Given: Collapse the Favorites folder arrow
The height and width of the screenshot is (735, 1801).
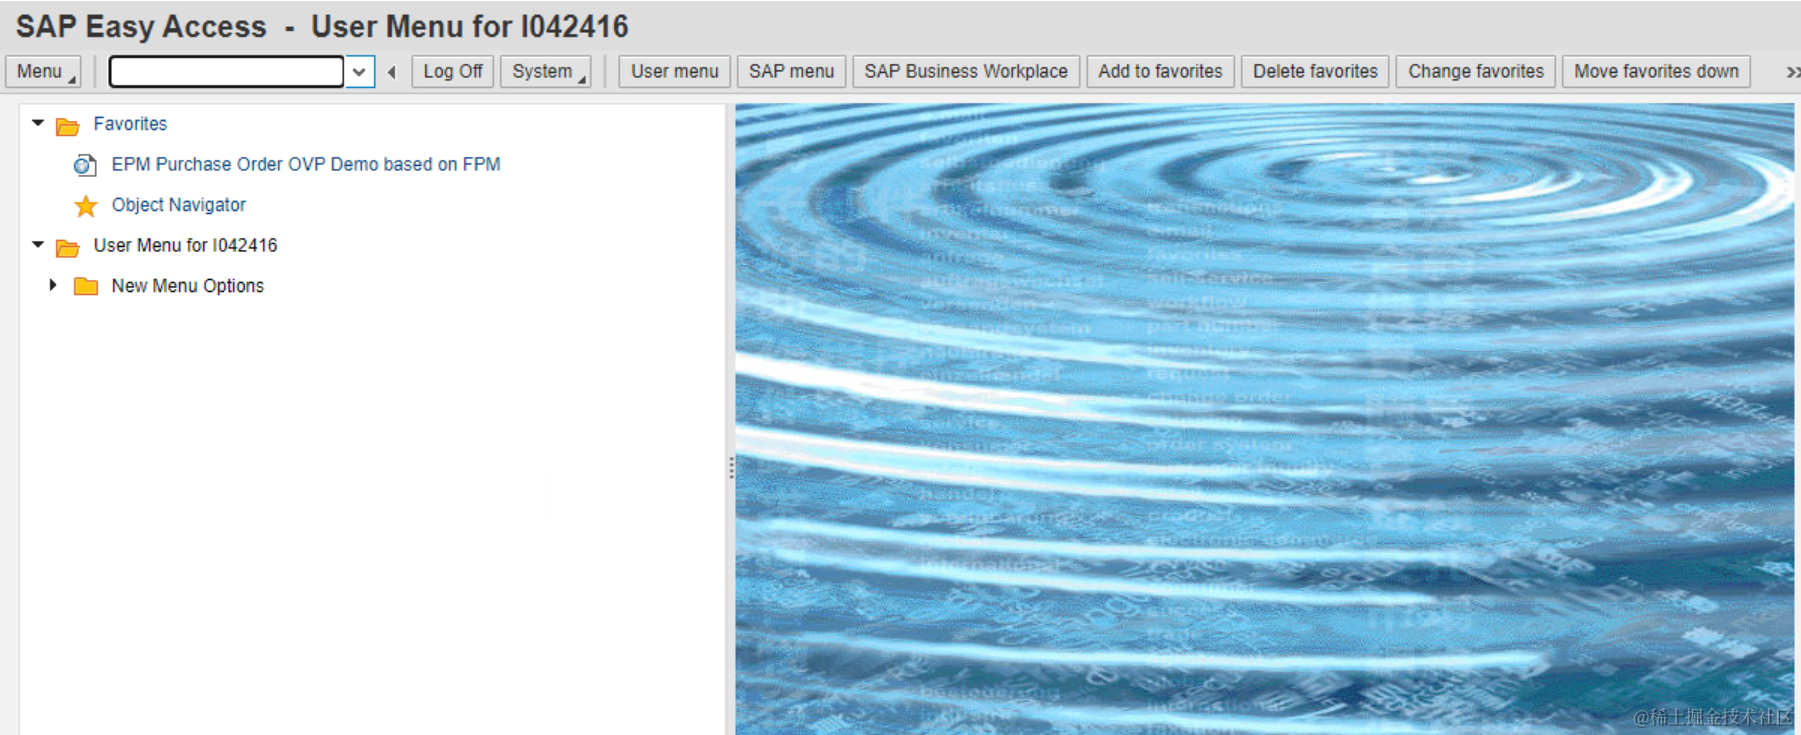Looking at the screenshot, I should [38, 123].
